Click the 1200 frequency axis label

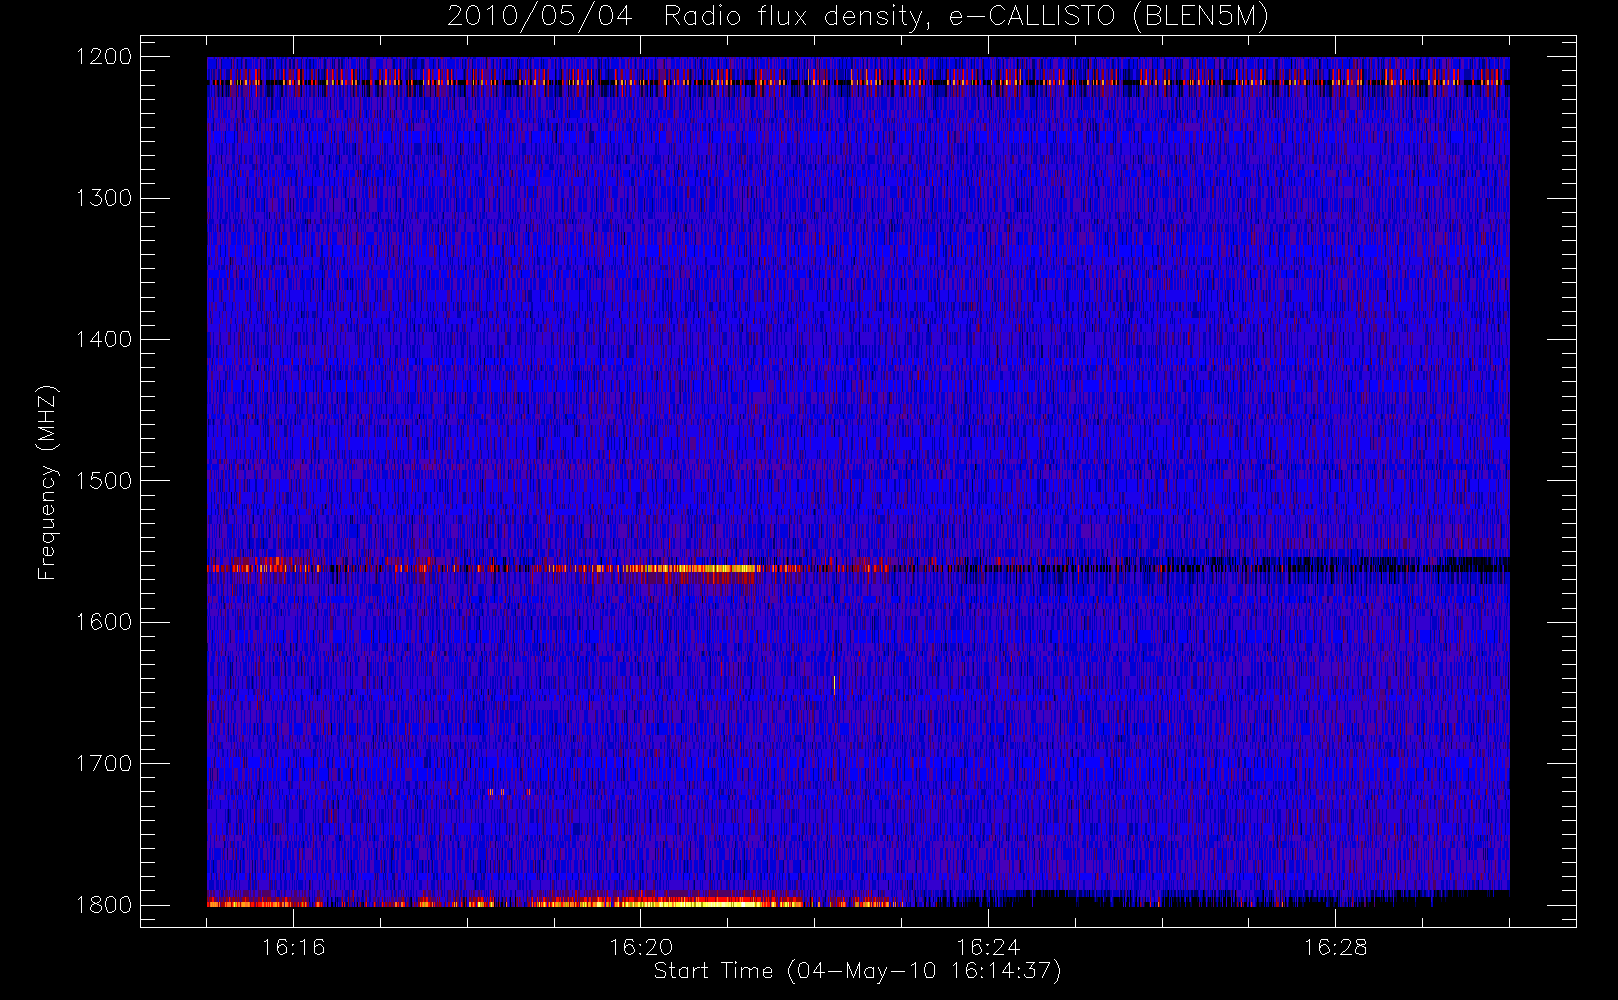point(104,57)
